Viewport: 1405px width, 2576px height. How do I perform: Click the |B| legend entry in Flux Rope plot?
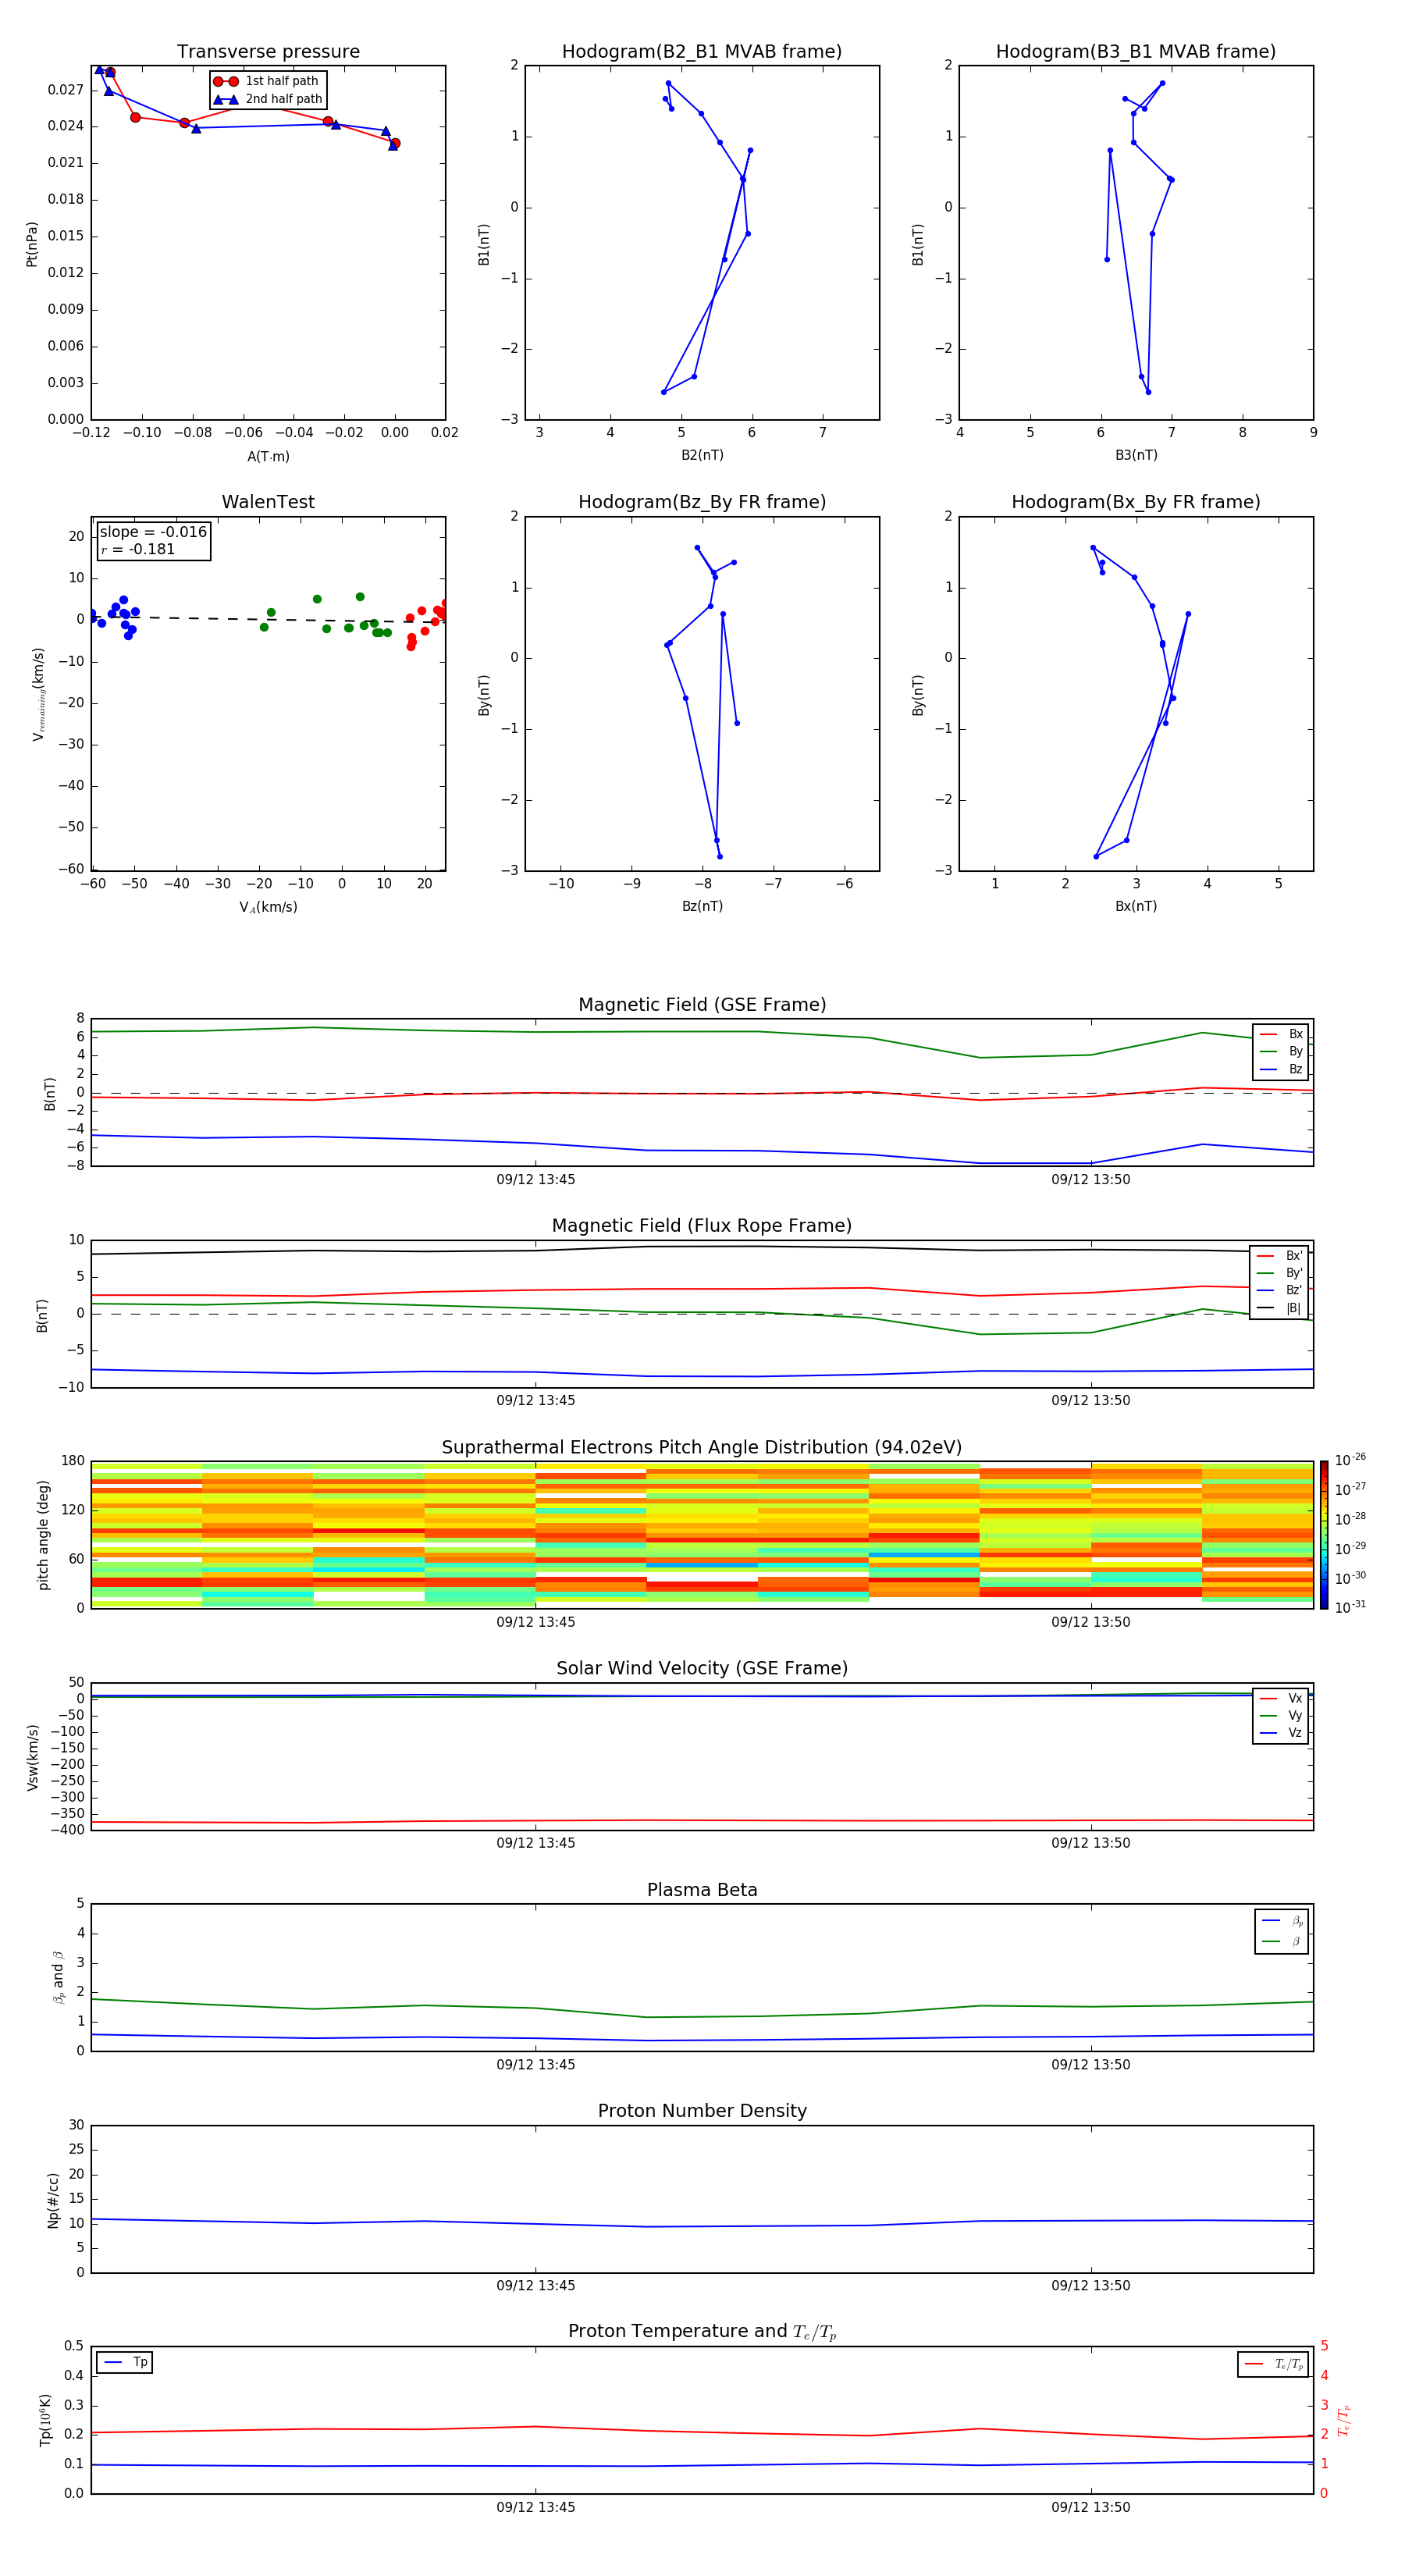[x=1279, y=1308]
